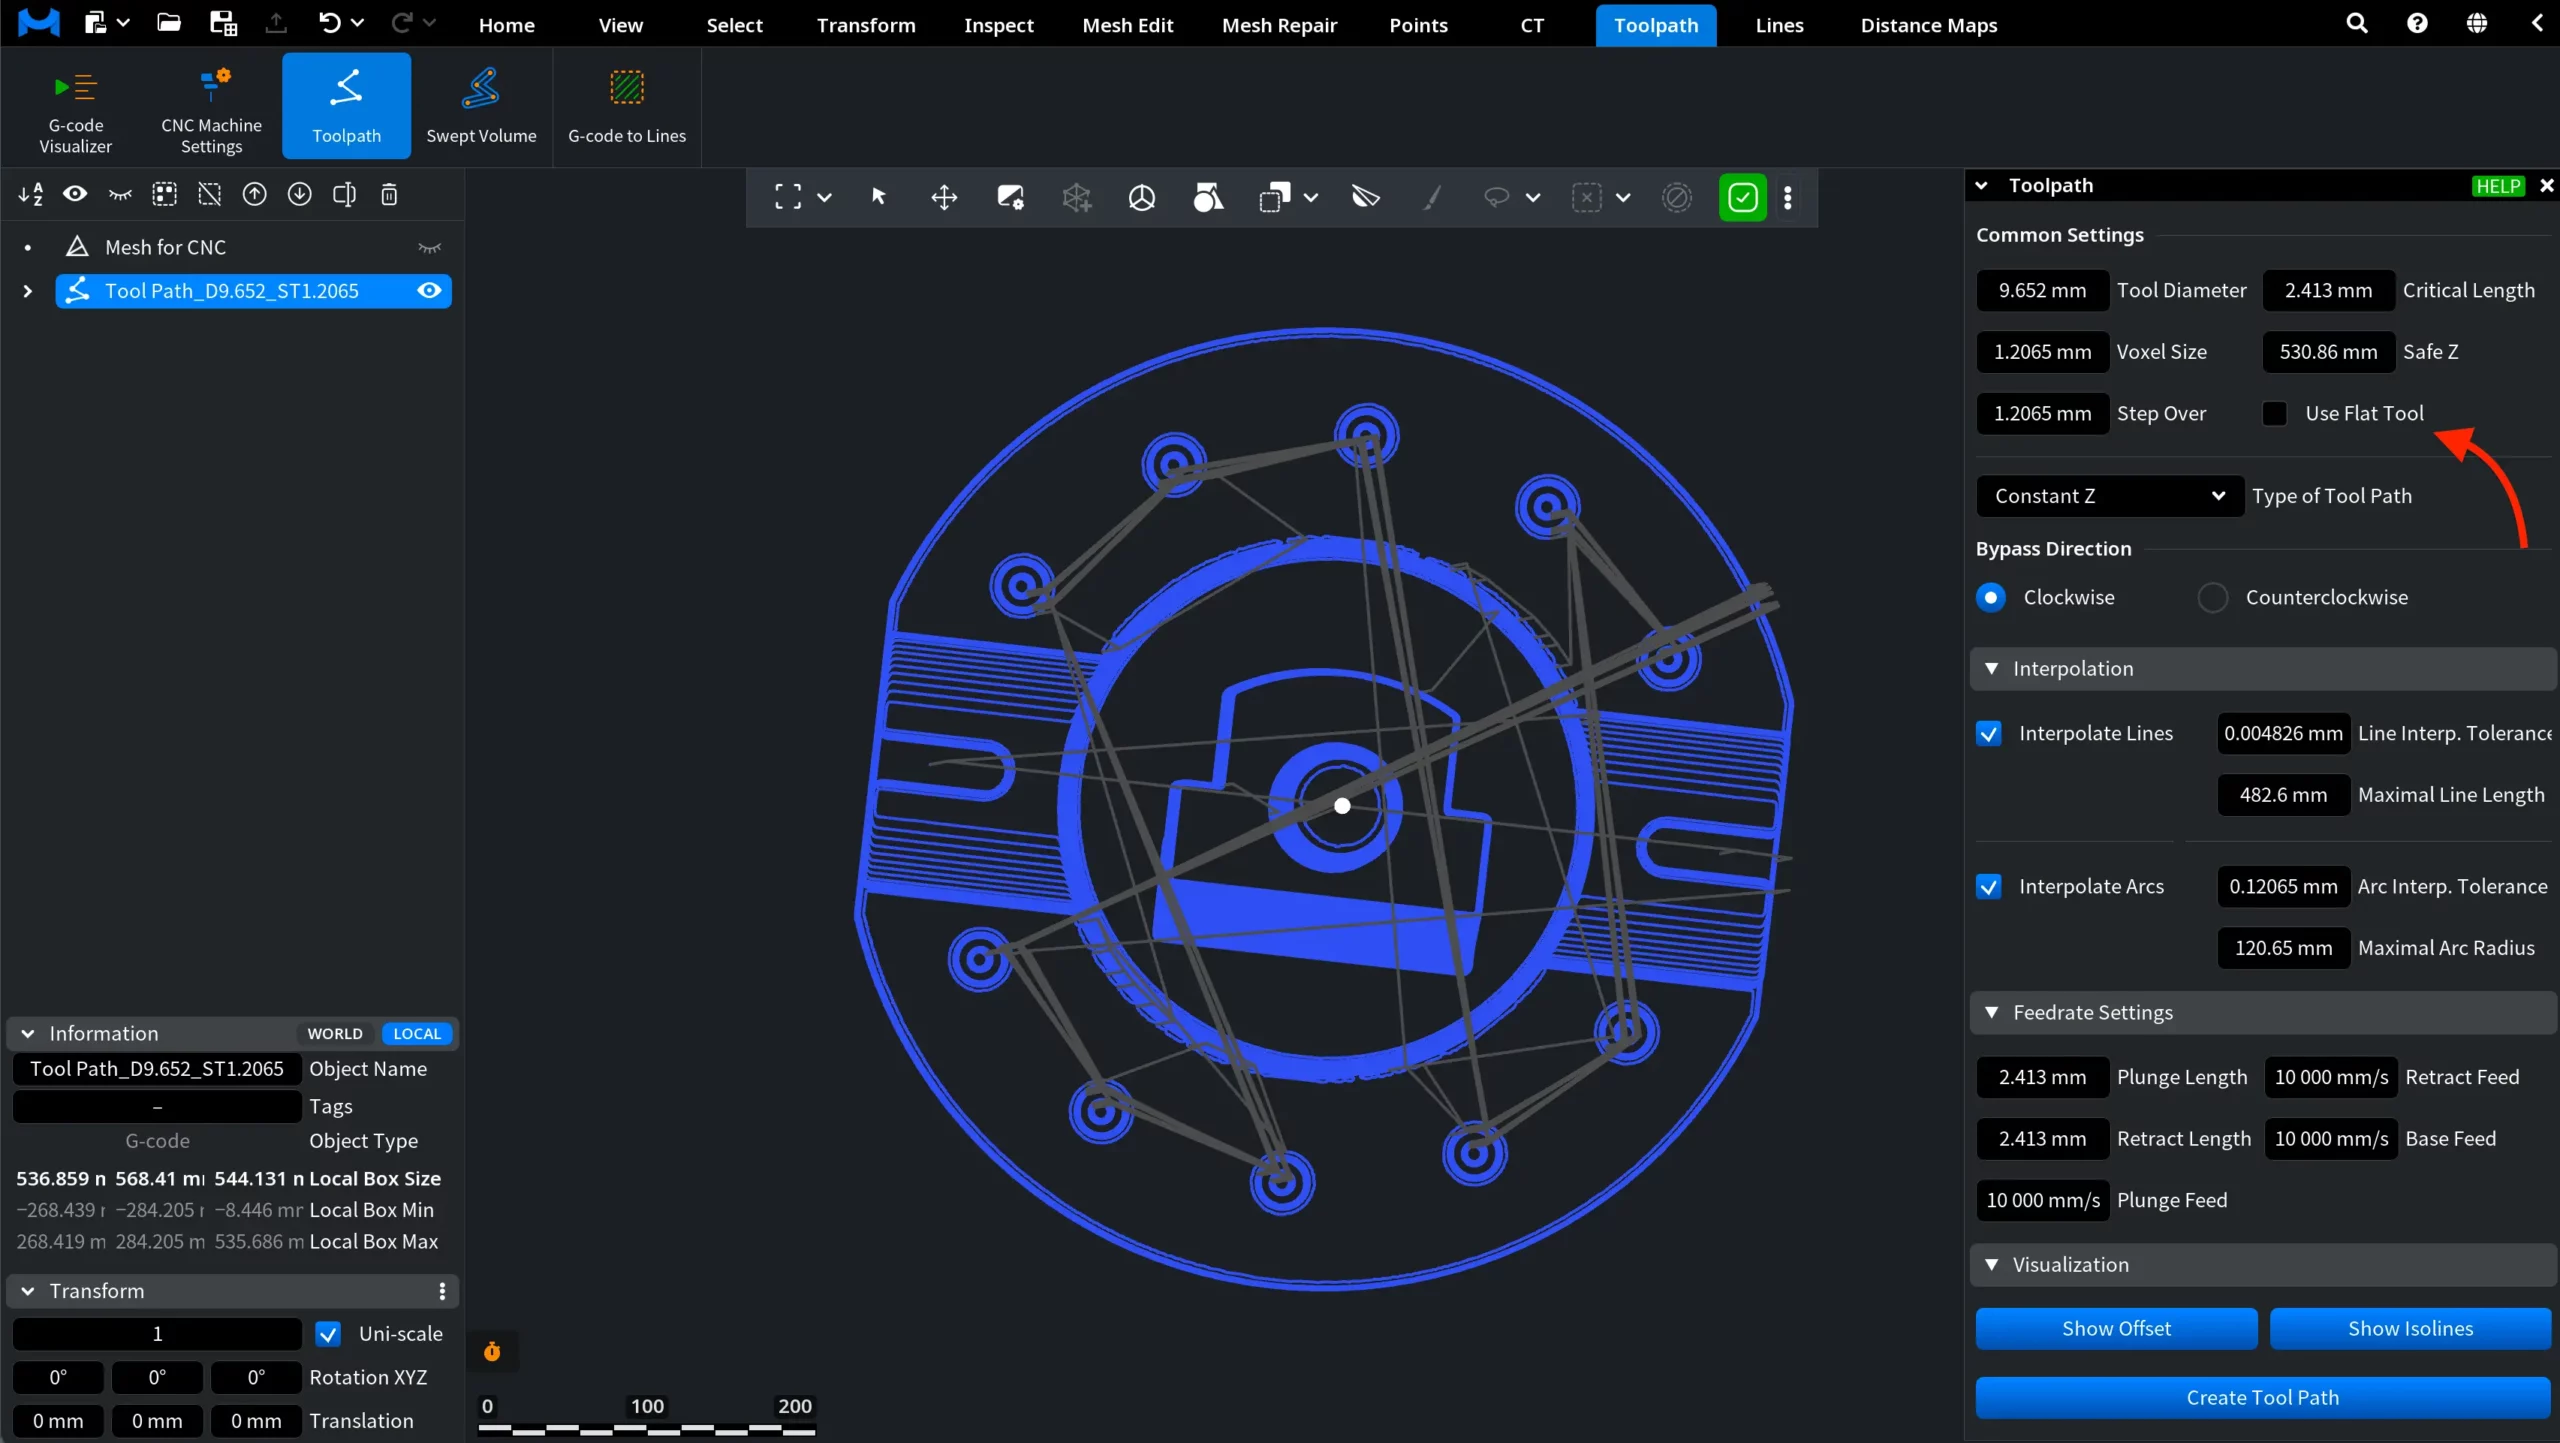Collapse the Transform panel
Screen dimensions: 2560x1443
[28, 1291]
